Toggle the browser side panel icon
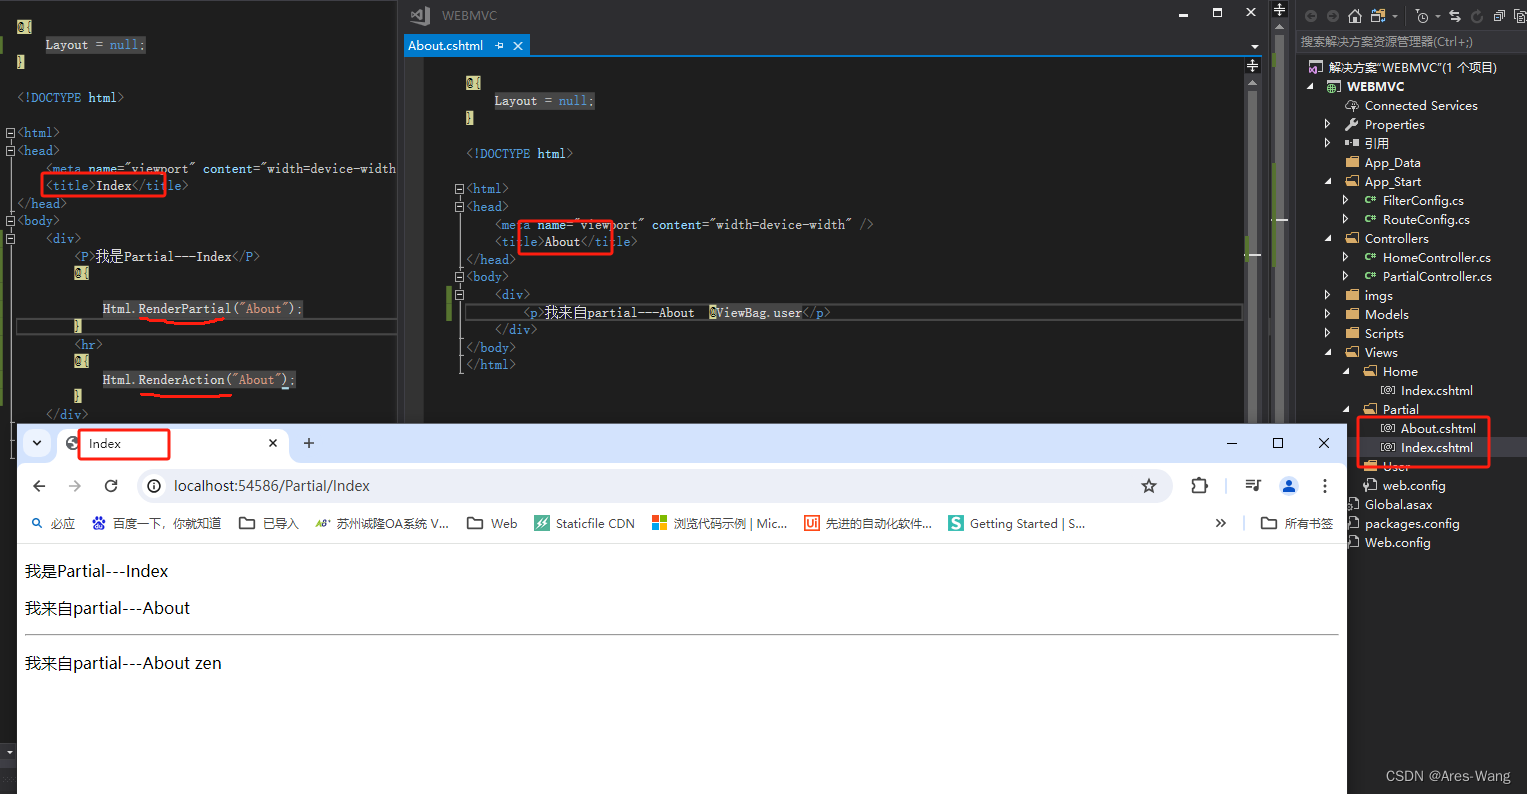 click(x=1253, y=486)
